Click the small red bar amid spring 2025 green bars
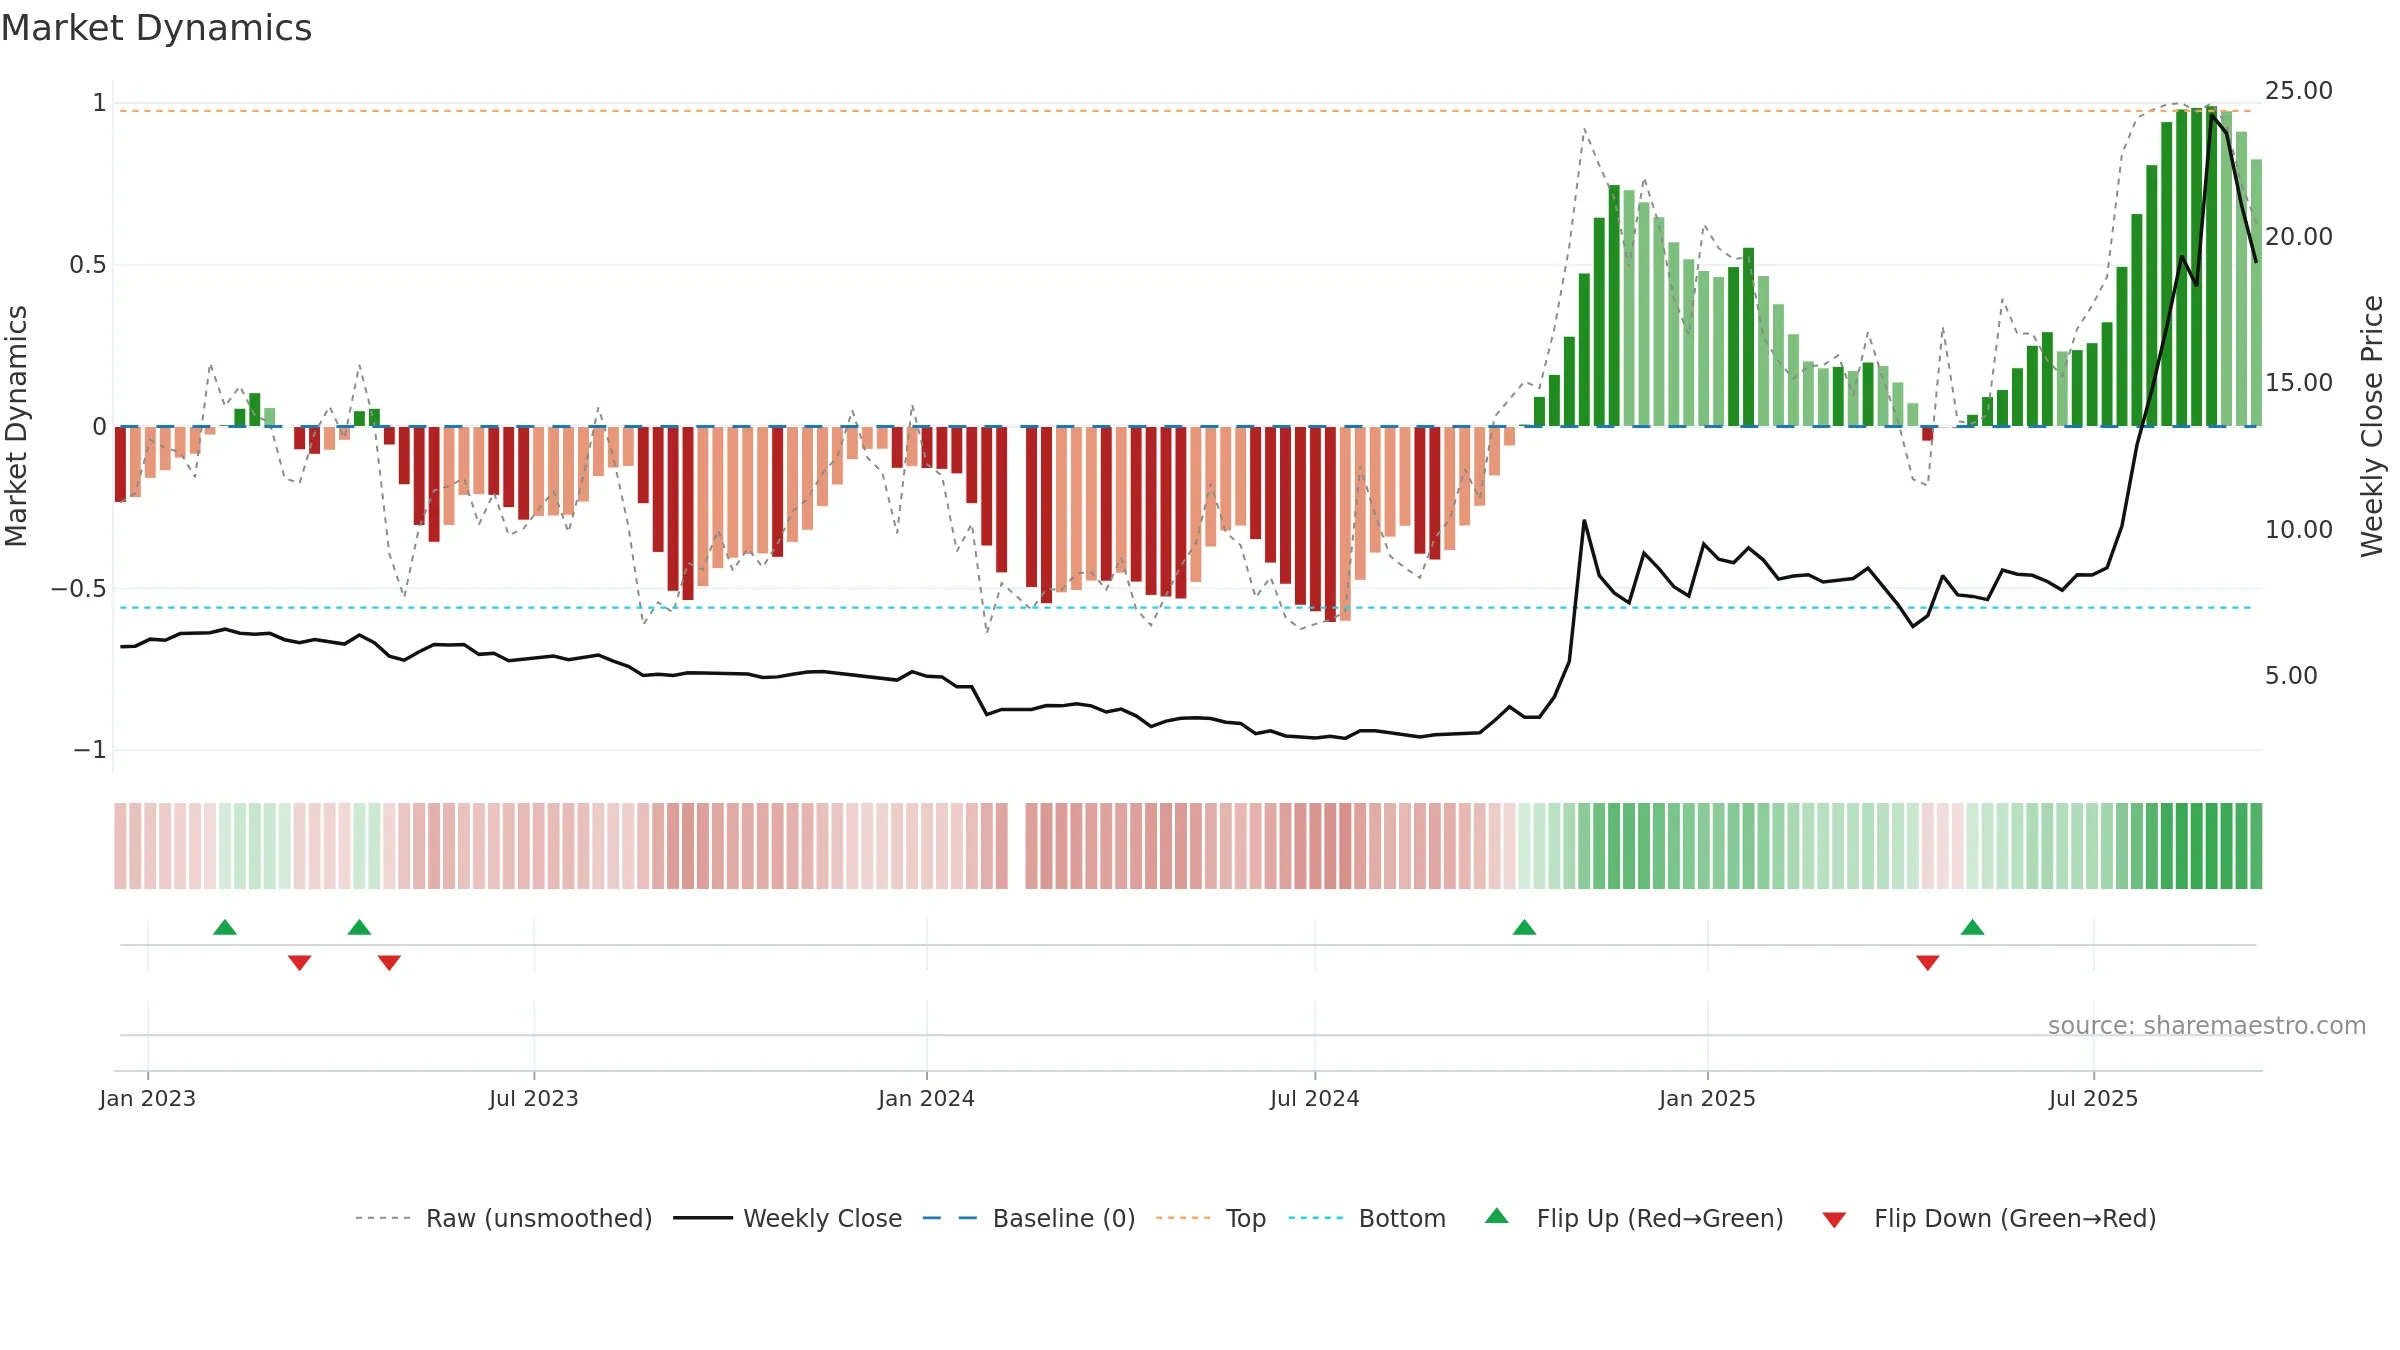2400x1350 pixels. [x=1928, y=434]
